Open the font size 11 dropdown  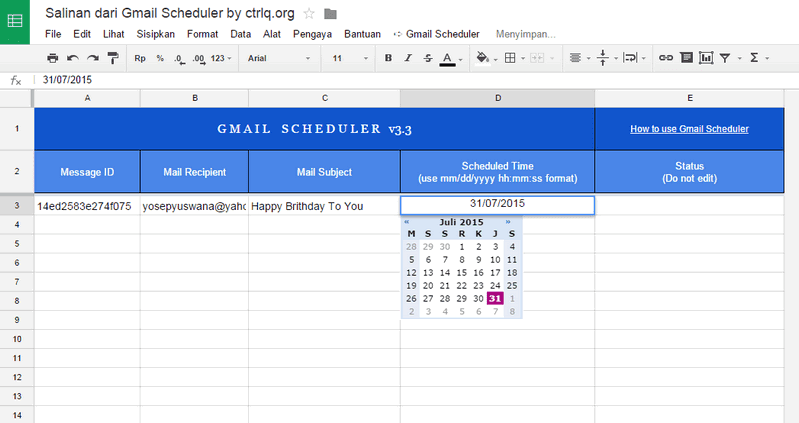click(x=350, y=58)
